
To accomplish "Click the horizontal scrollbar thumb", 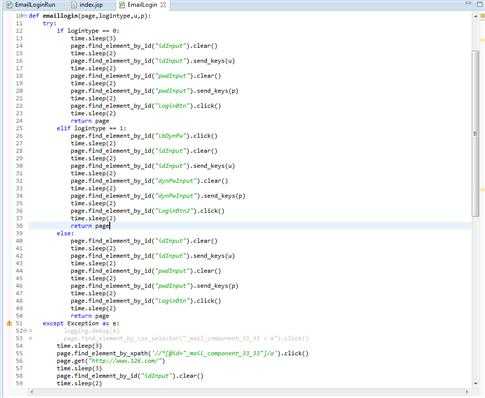I will click(x=249, y=391).
